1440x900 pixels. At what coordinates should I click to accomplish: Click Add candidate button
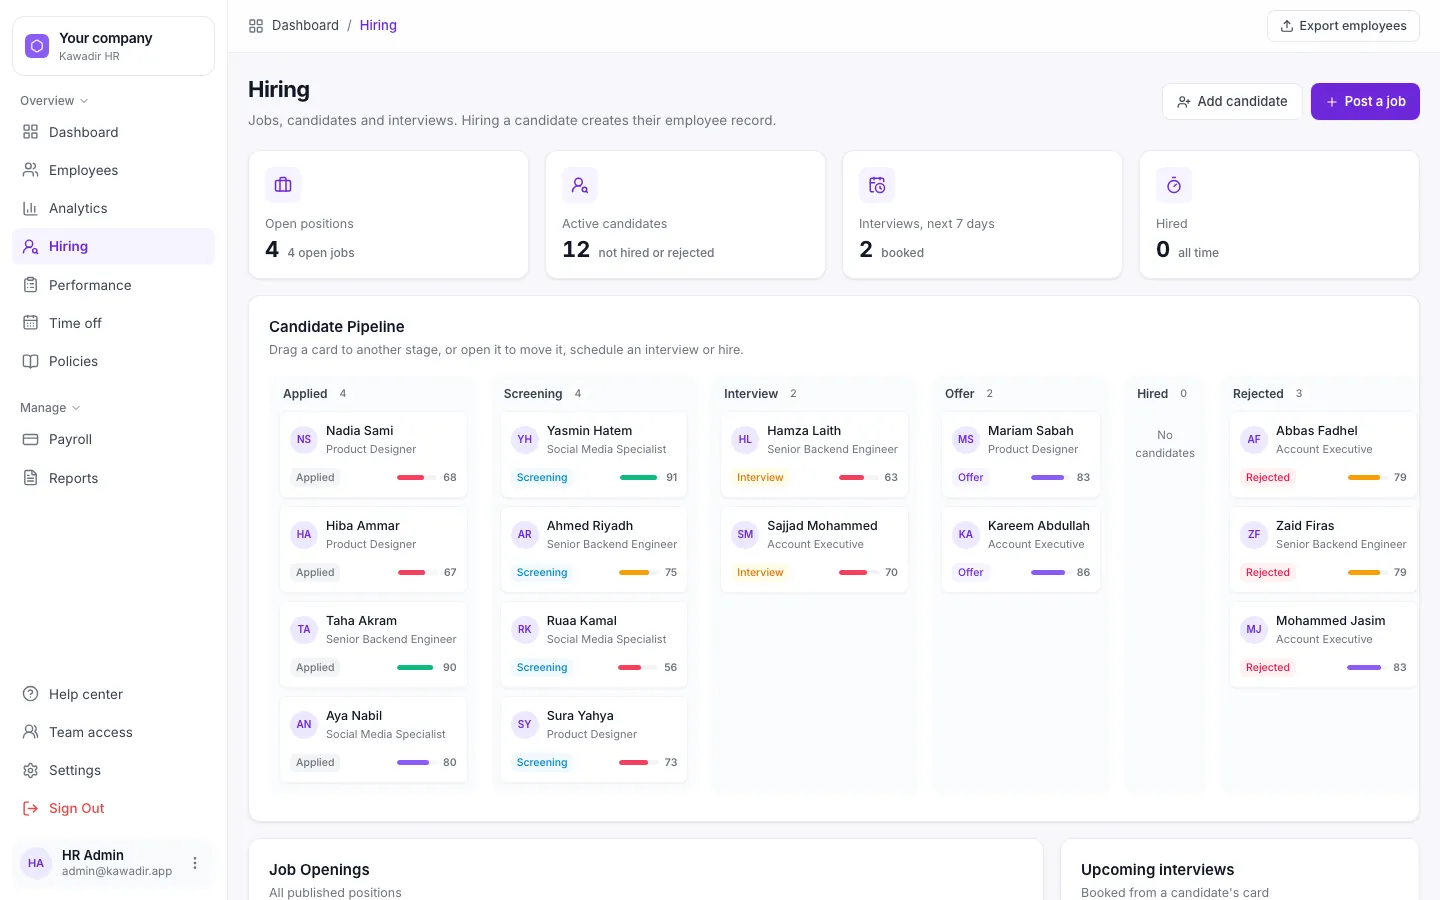pos(1232,101)
